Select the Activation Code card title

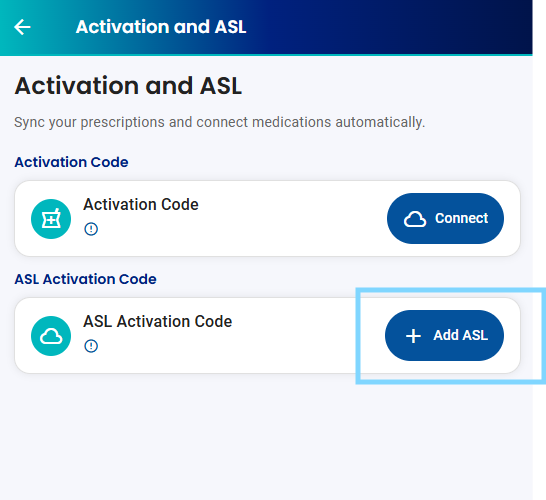[141, 204]
